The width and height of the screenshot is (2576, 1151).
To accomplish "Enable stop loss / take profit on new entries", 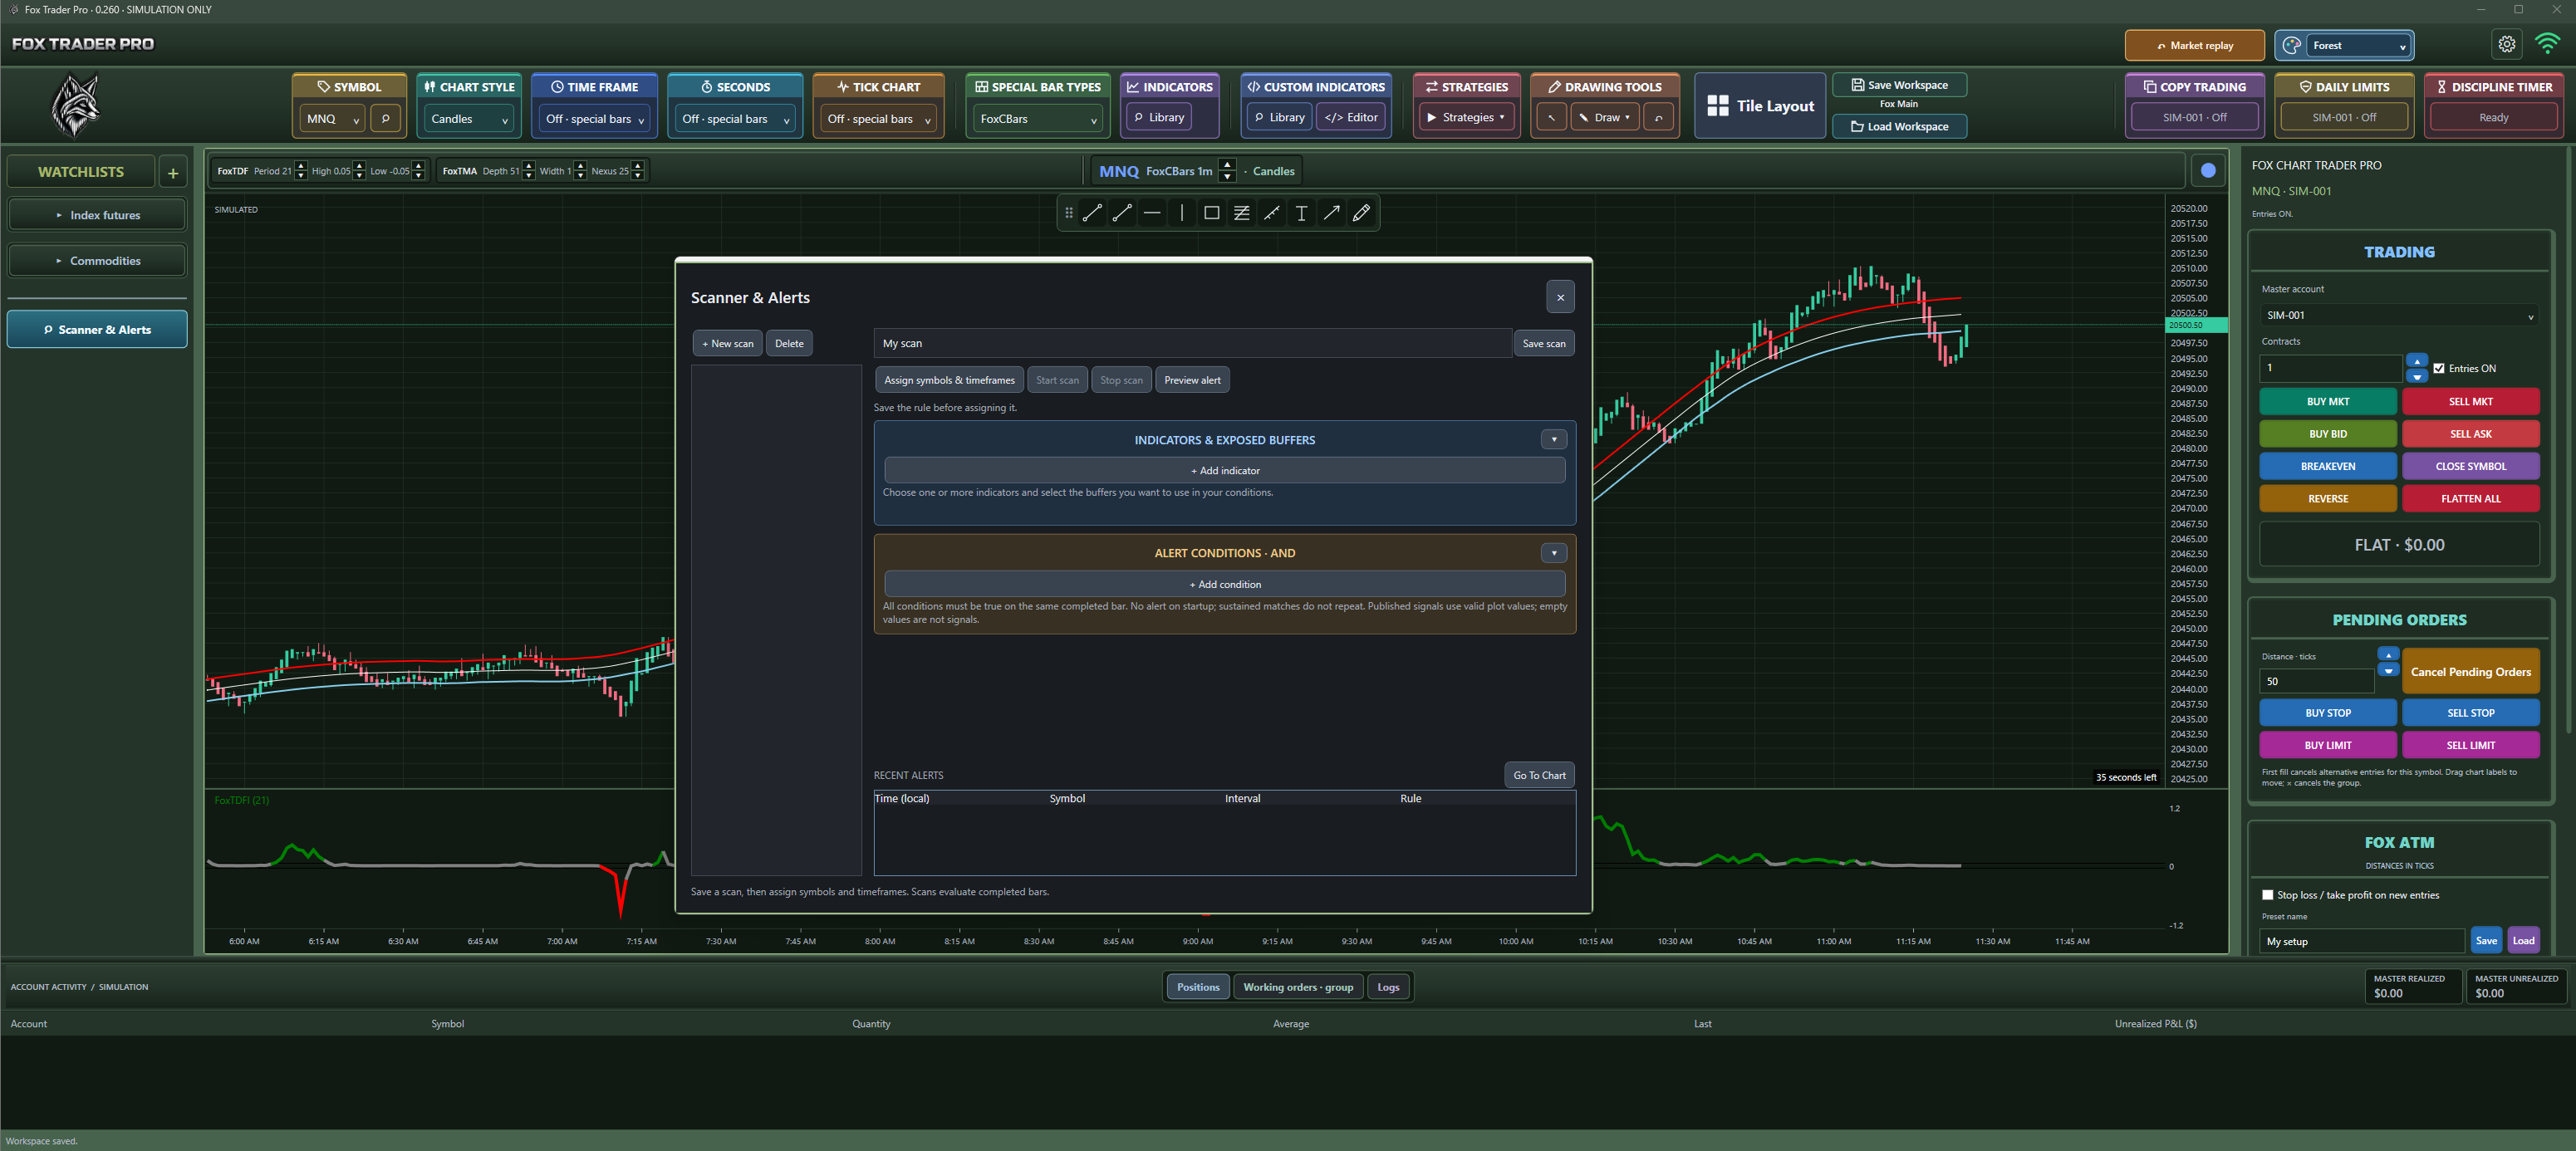I will tap(2268, 895).
